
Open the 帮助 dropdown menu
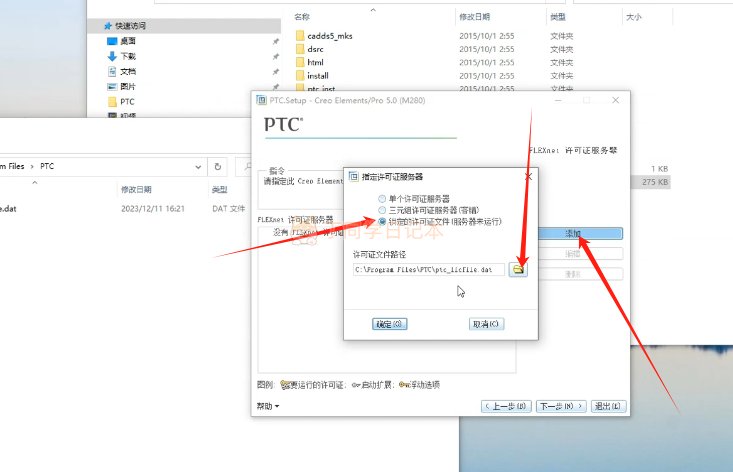coord(268,406)
